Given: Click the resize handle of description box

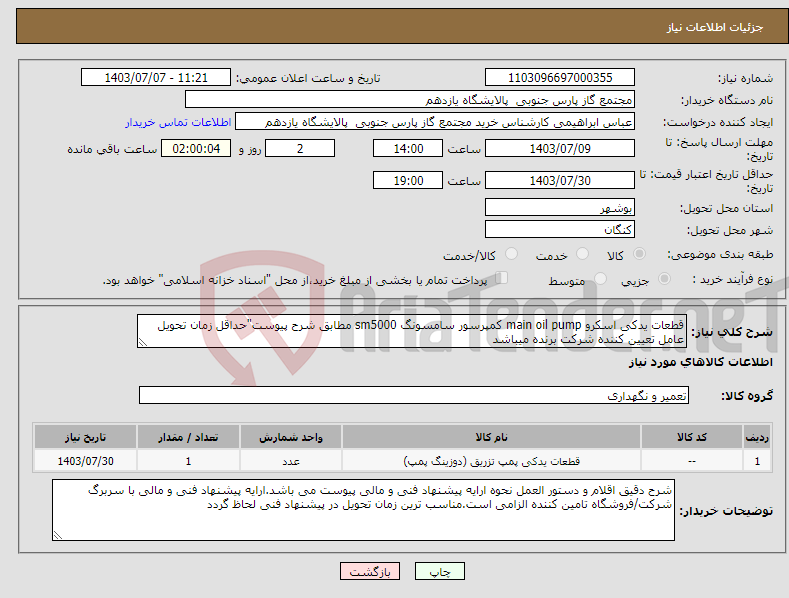Looking at the screenshot, I should (x=143, y=342).
